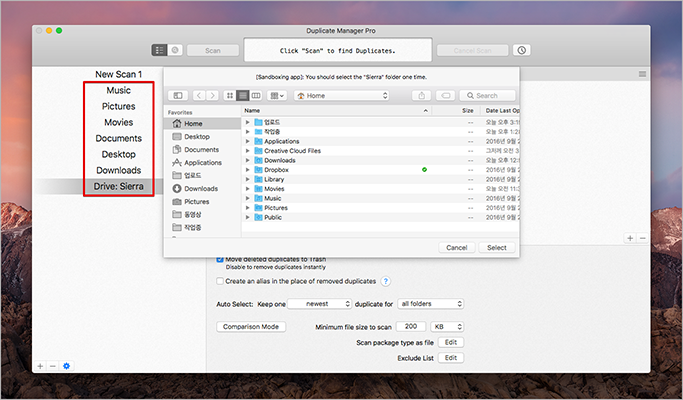Select Movies in scan list

(x=118, y=122)
